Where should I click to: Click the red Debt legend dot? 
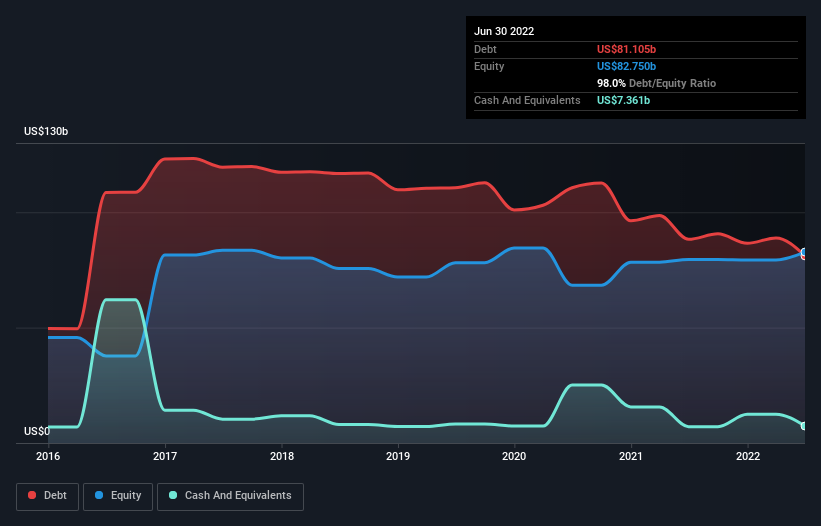(x=32, y=495)
